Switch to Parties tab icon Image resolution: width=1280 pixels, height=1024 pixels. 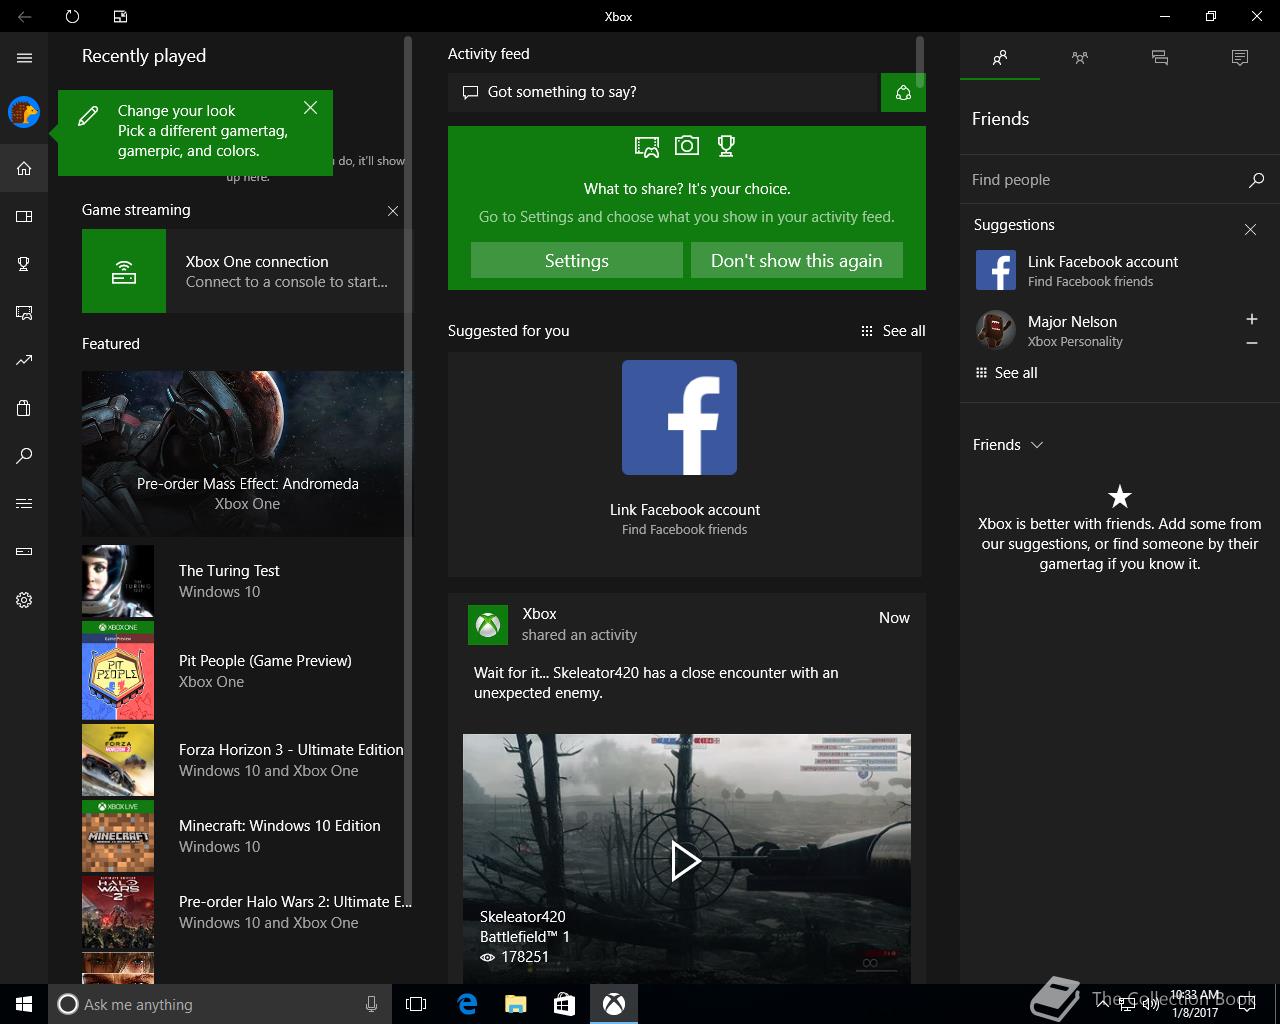1080,58
